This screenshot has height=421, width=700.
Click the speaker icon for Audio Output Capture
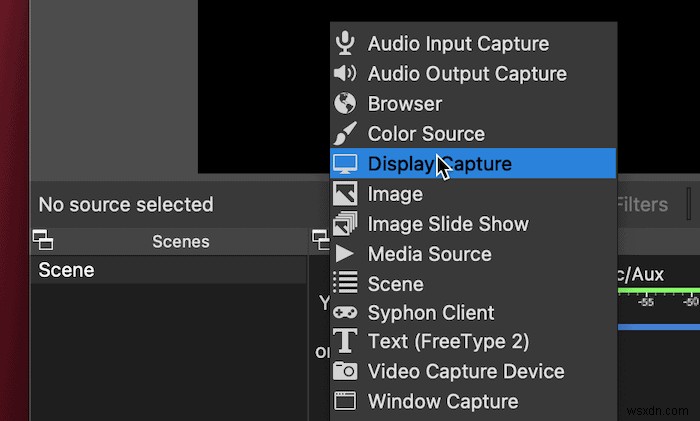point(345,73)
